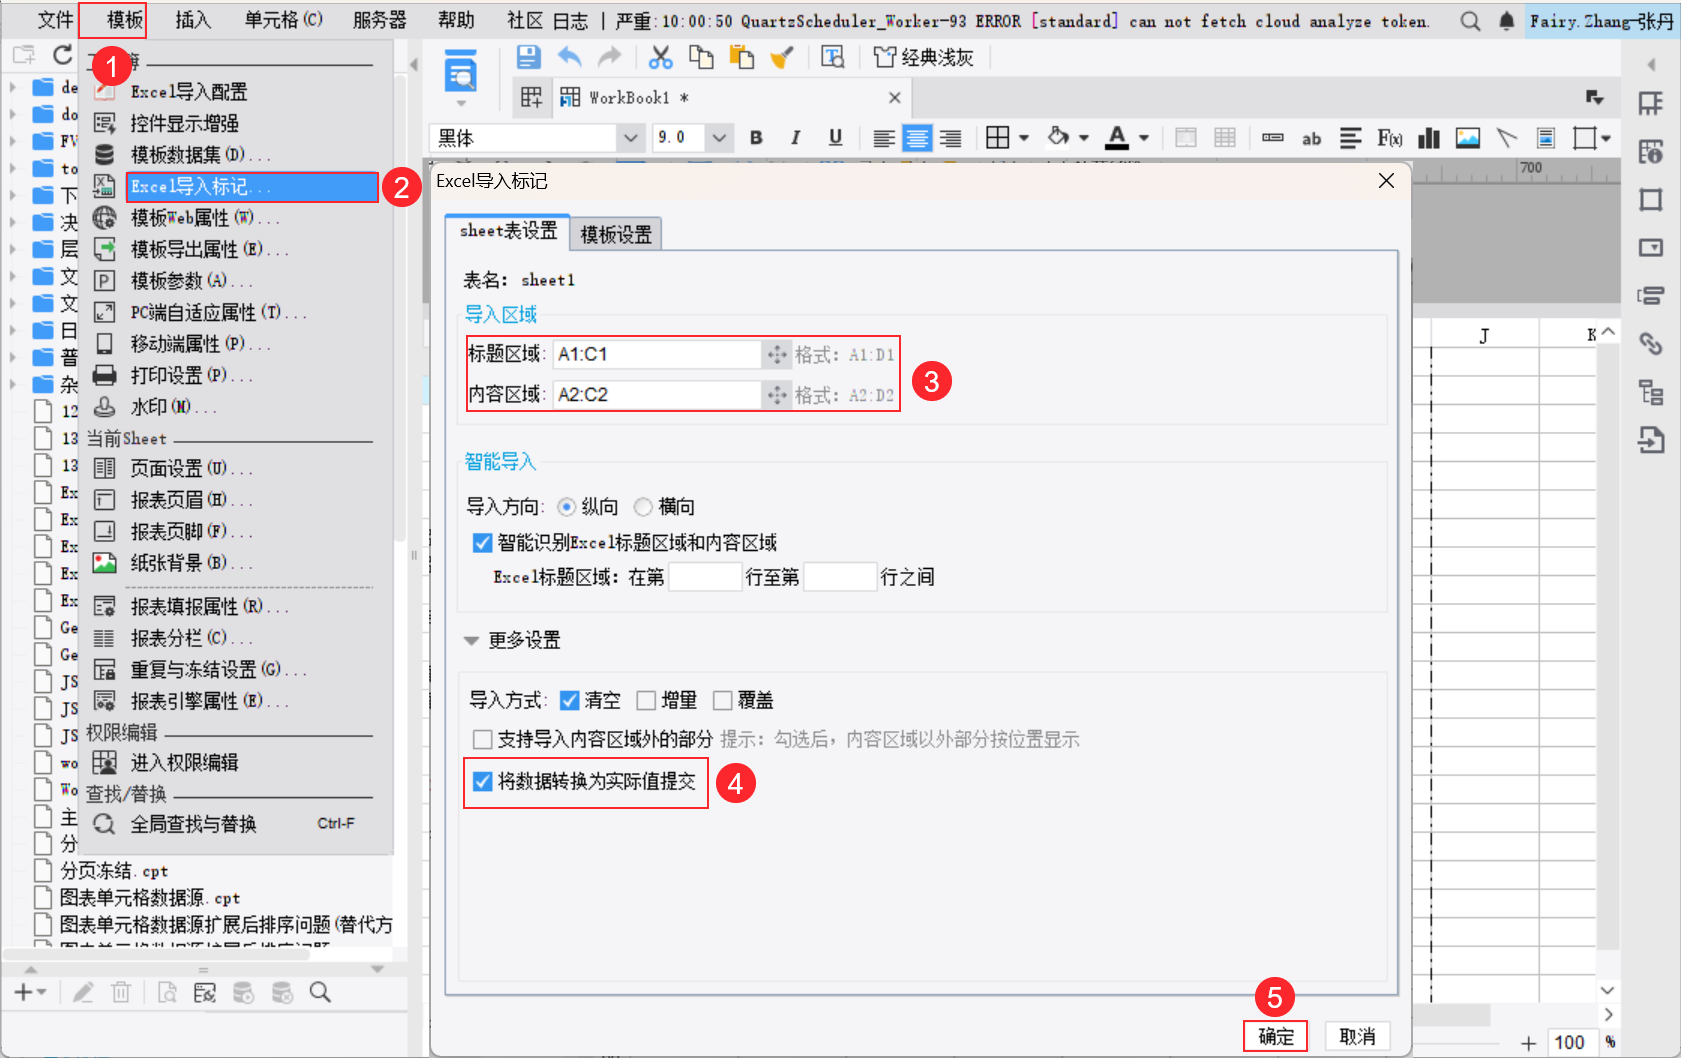Switch to 模板设置 tab
The image size is (1681, 1058).
(x=616, y=234)
